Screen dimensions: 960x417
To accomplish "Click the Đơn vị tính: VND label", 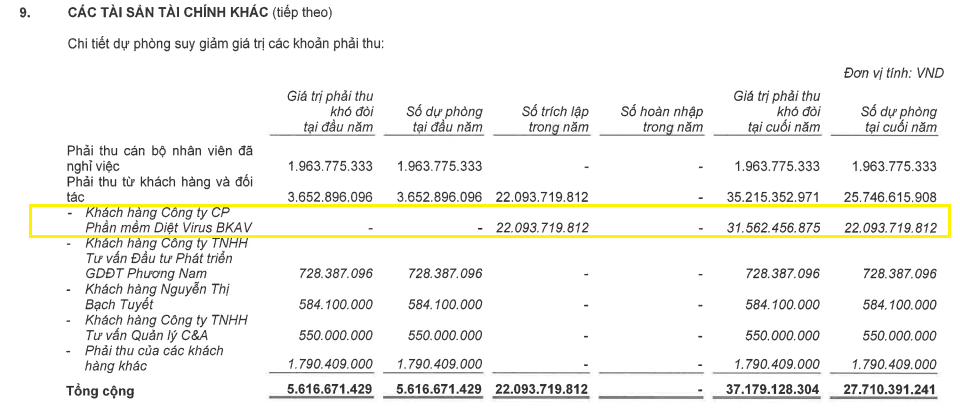I will pos(893,73).
